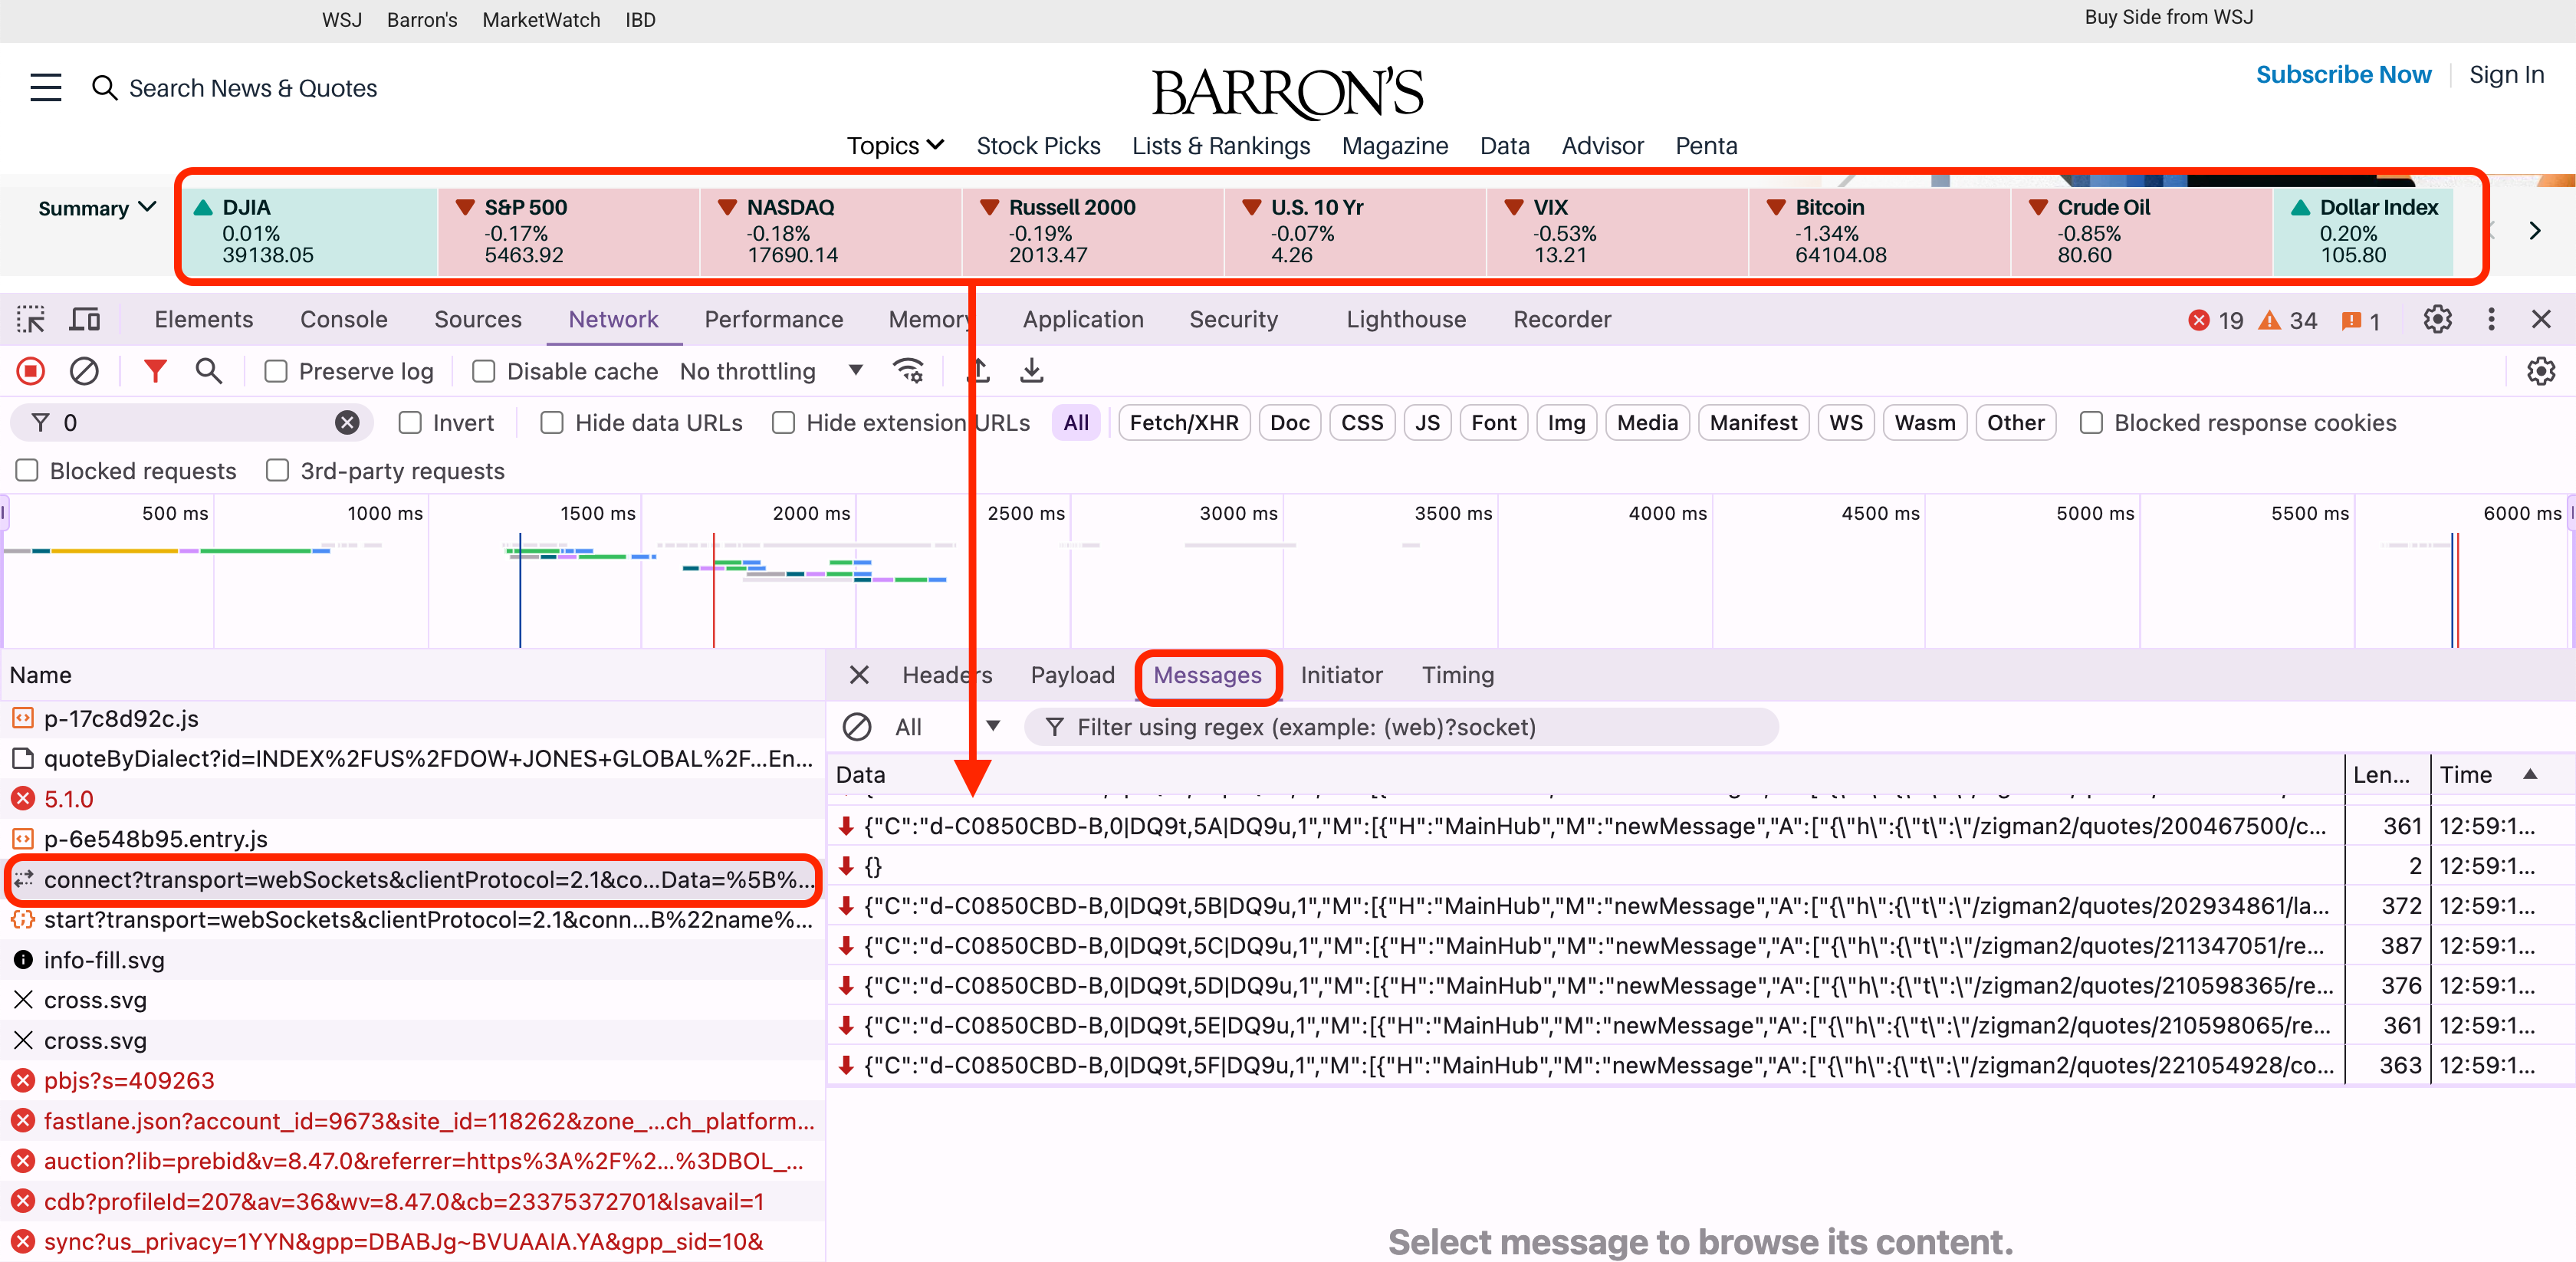
Task: Enable Preserve log checkbox
Action: [x=276, y=372]
